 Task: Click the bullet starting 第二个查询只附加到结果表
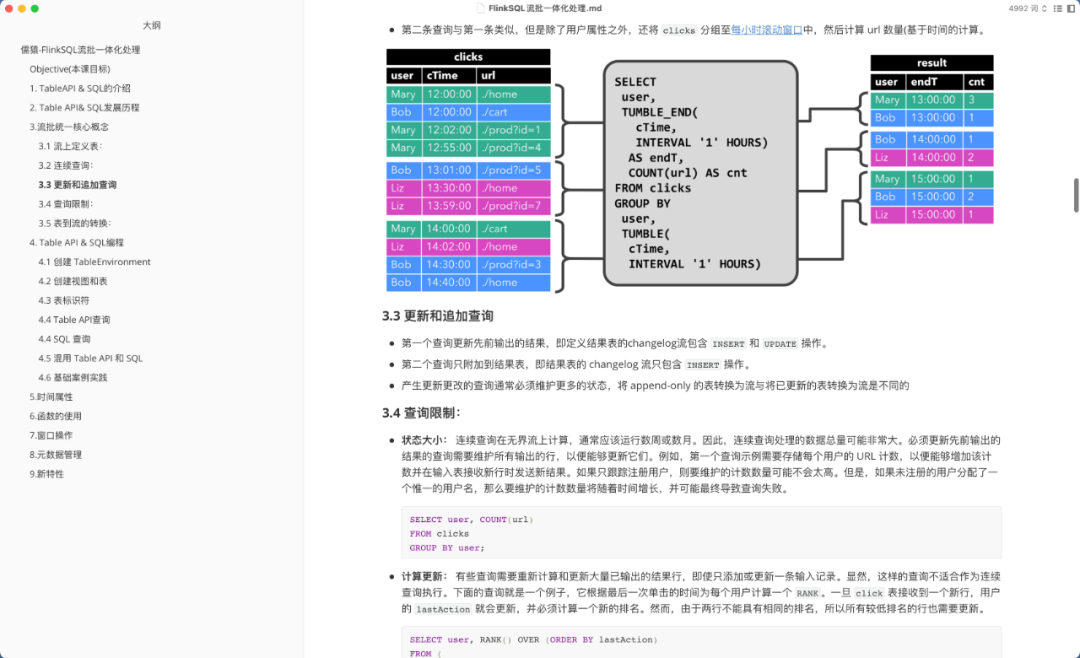[x=576, y=364]
